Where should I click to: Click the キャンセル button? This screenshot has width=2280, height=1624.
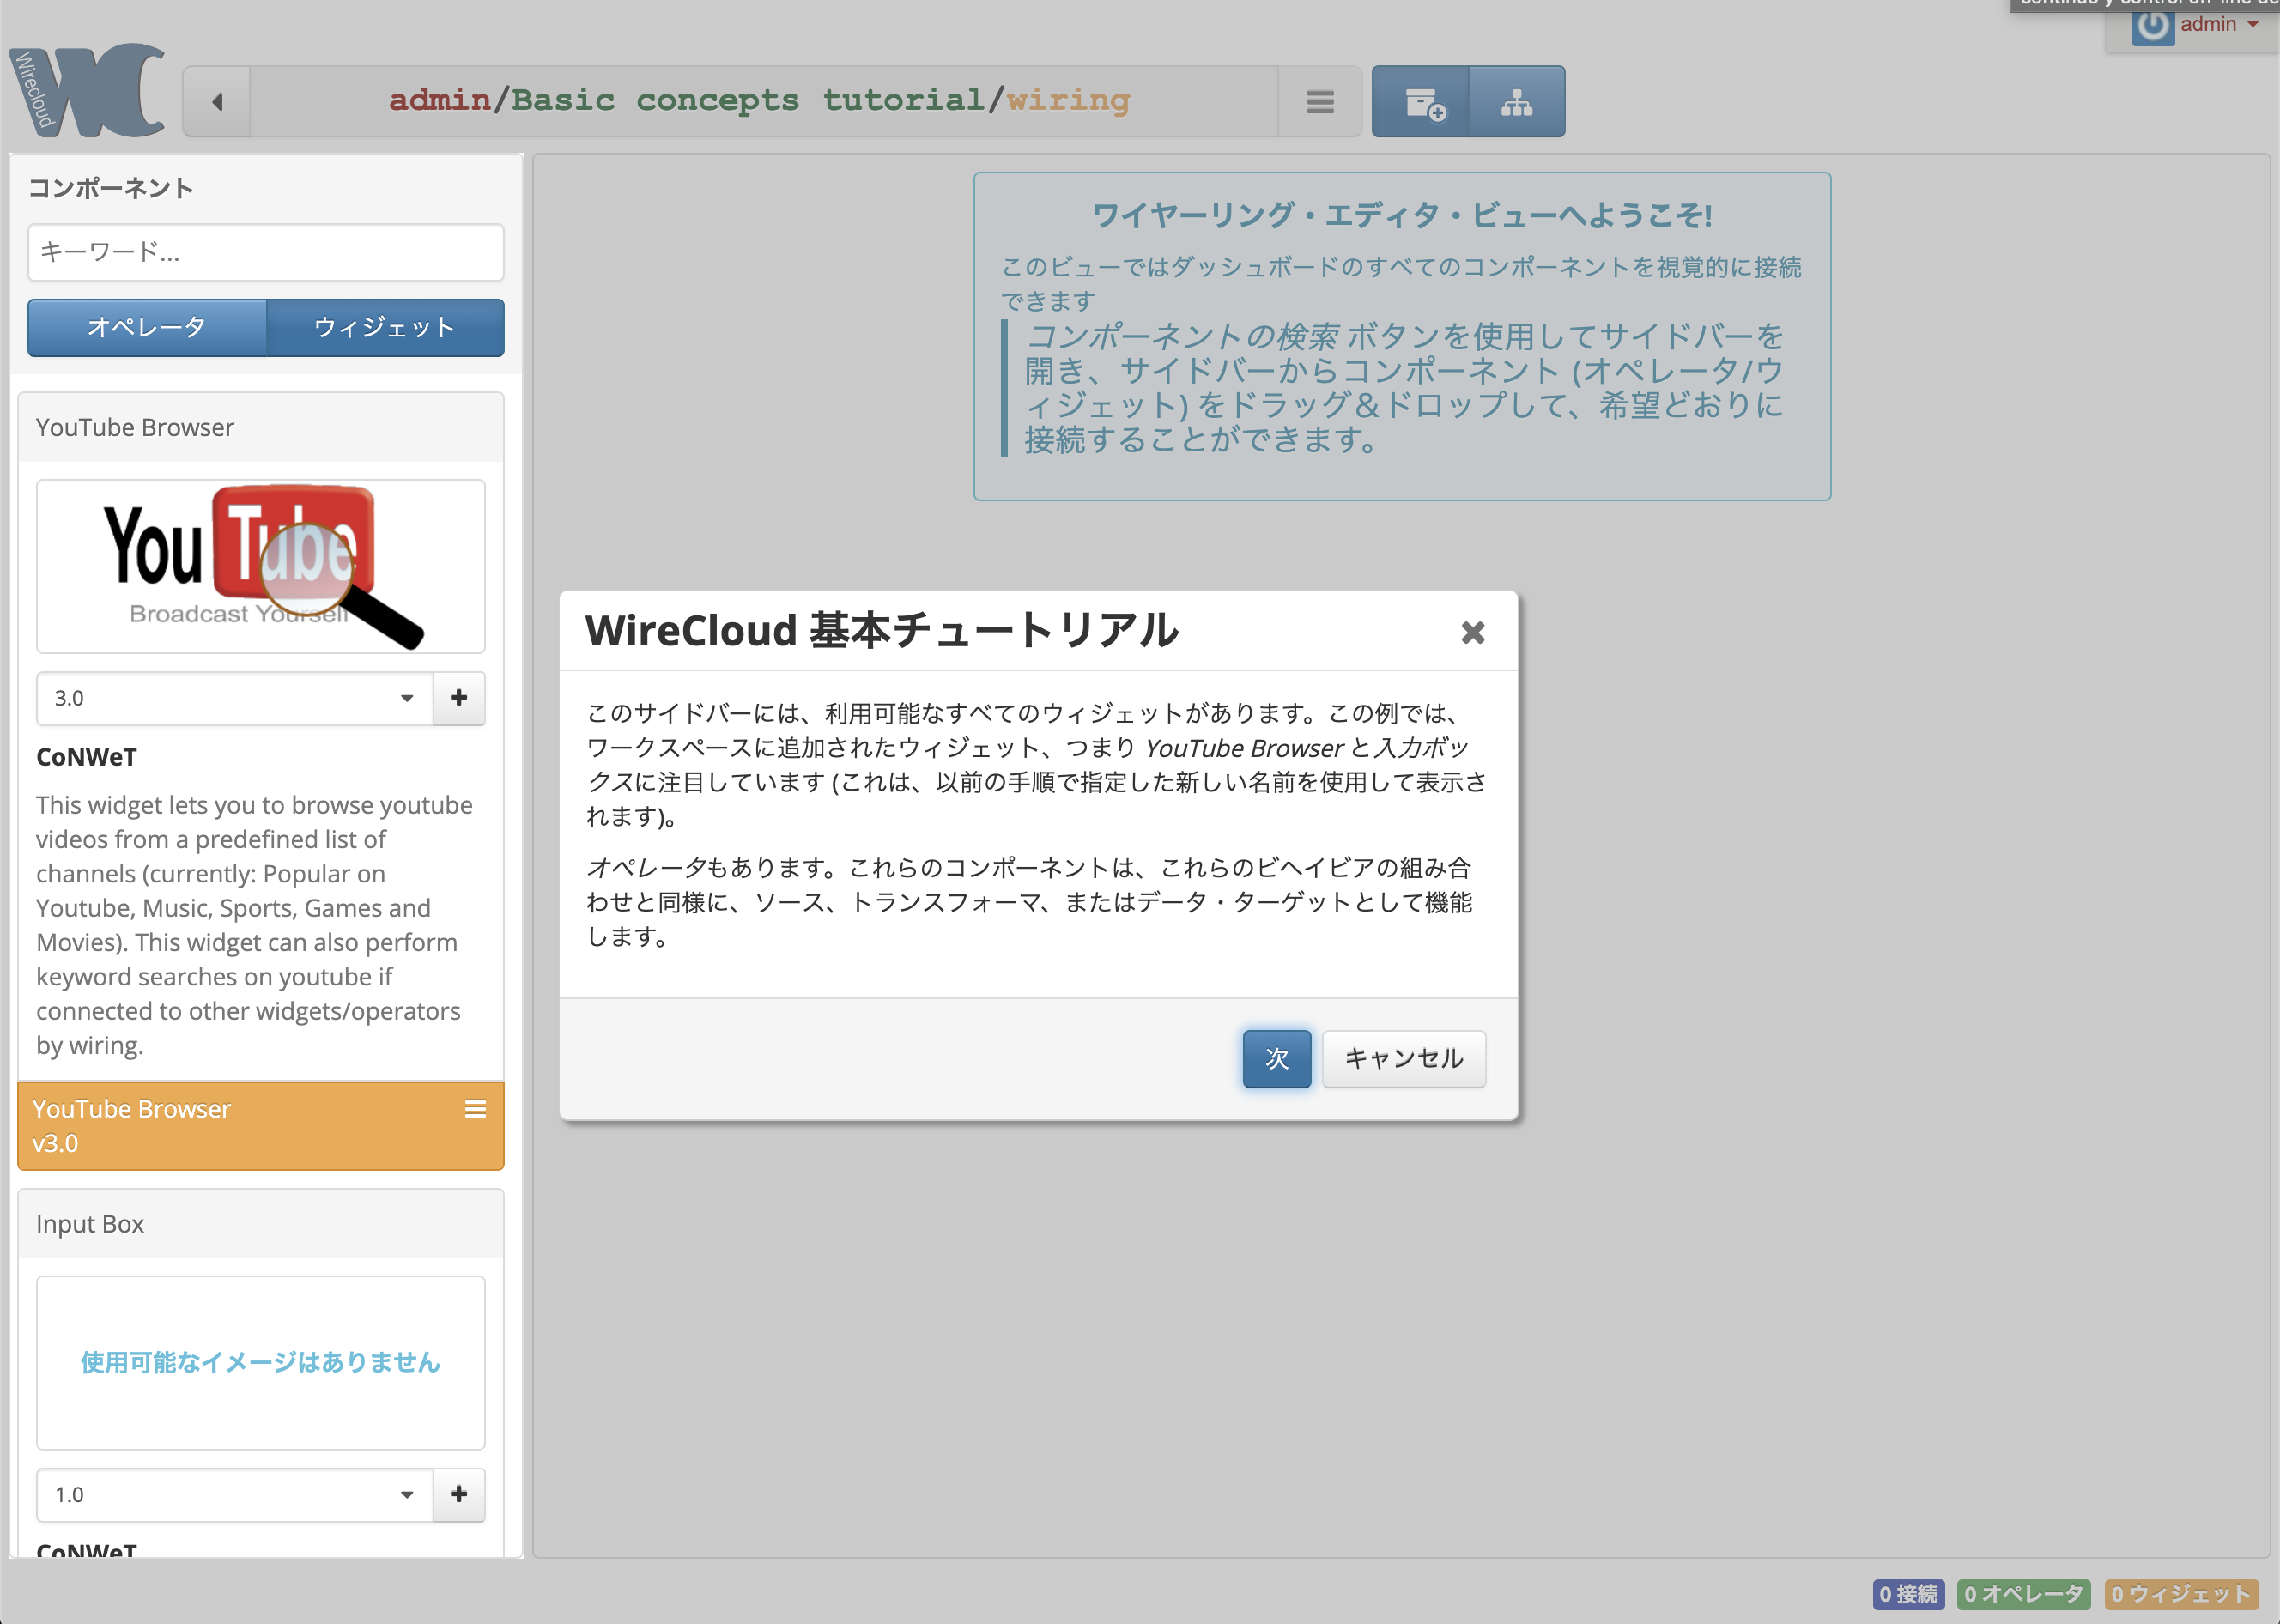(x=1403, y=1058)
